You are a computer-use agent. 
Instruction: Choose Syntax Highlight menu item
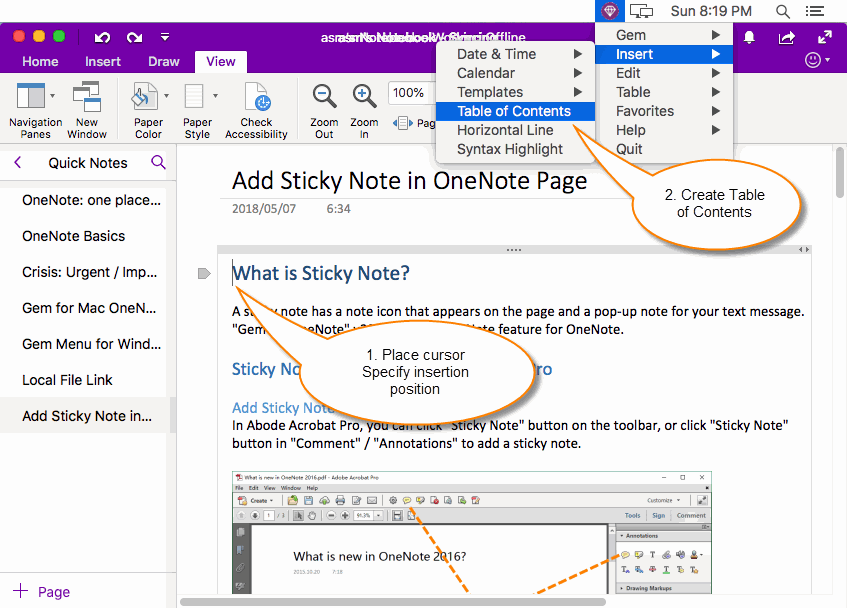(x=515, y=149)
